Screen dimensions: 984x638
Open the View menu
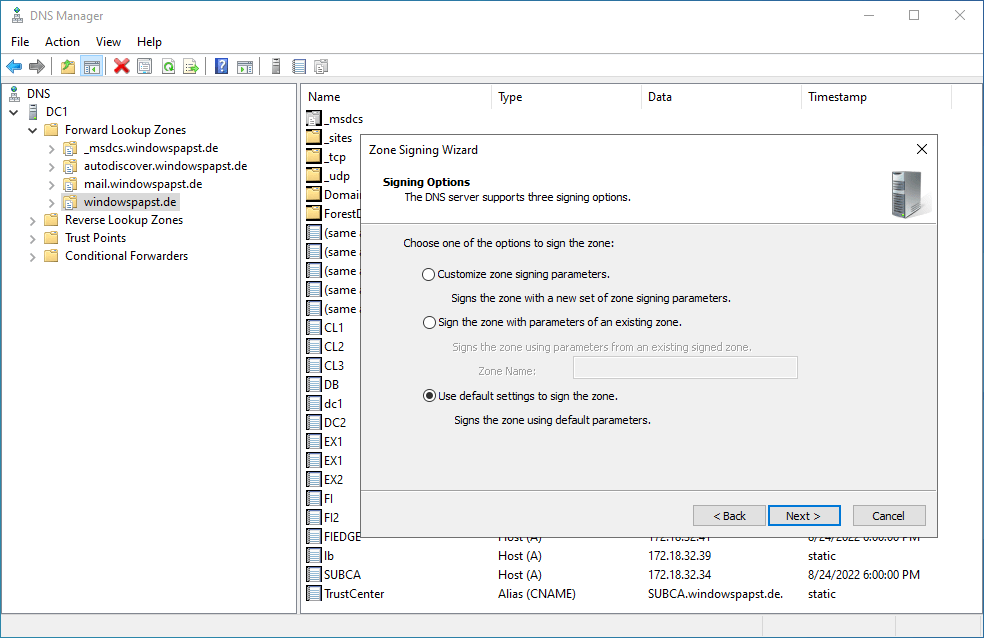point(108,42)
